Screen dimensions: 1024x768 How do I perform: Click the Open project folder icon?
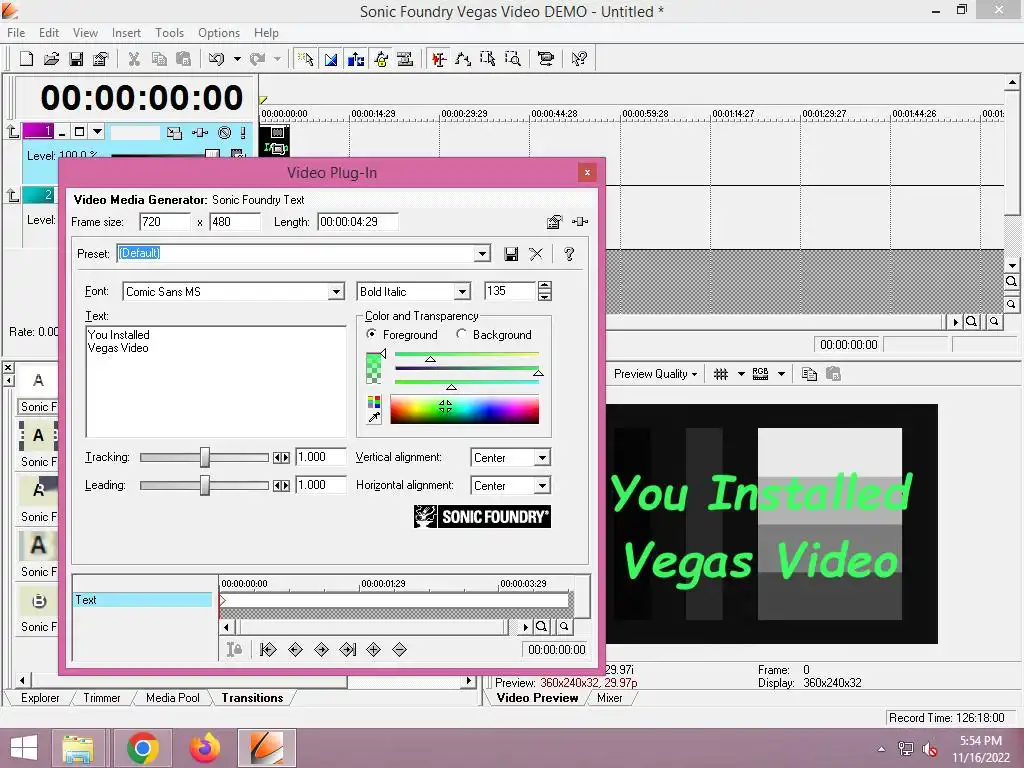coord(51,59)
